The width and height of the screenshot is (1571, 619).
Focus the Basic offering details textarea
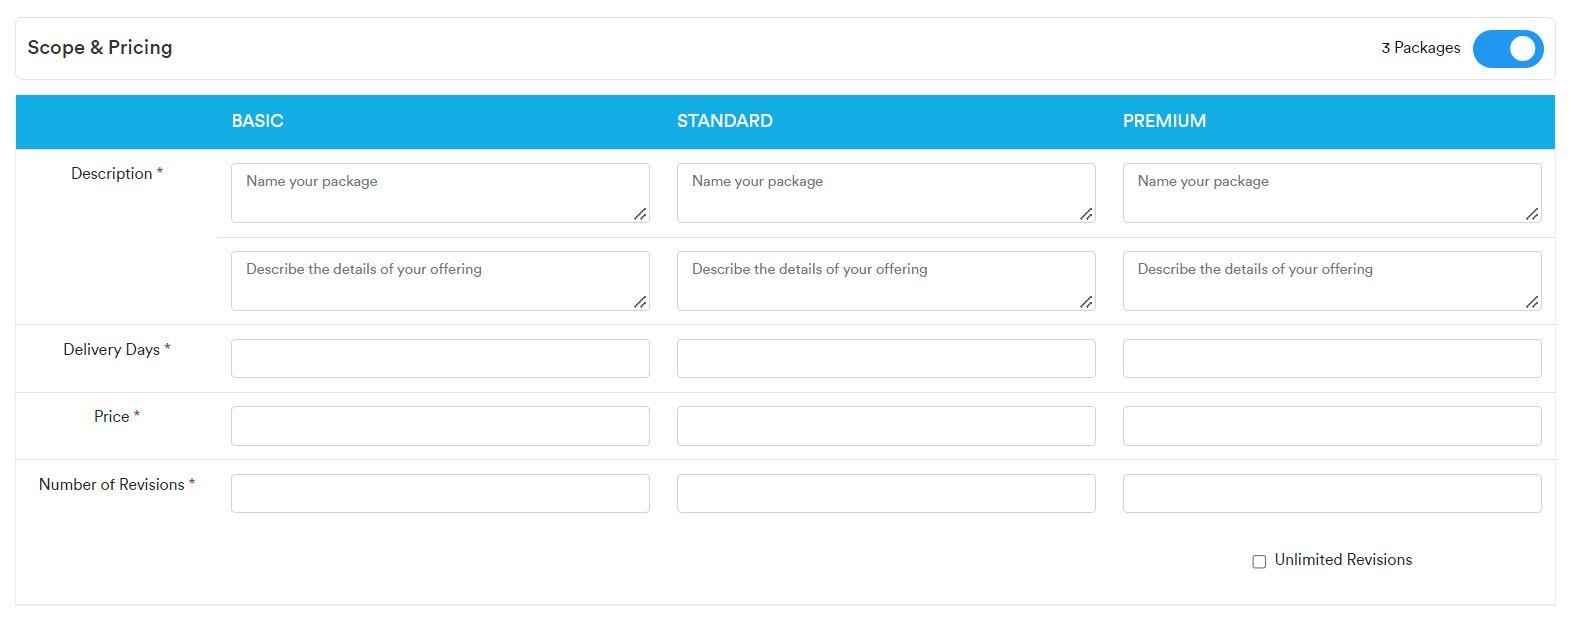tap(440, 281)
